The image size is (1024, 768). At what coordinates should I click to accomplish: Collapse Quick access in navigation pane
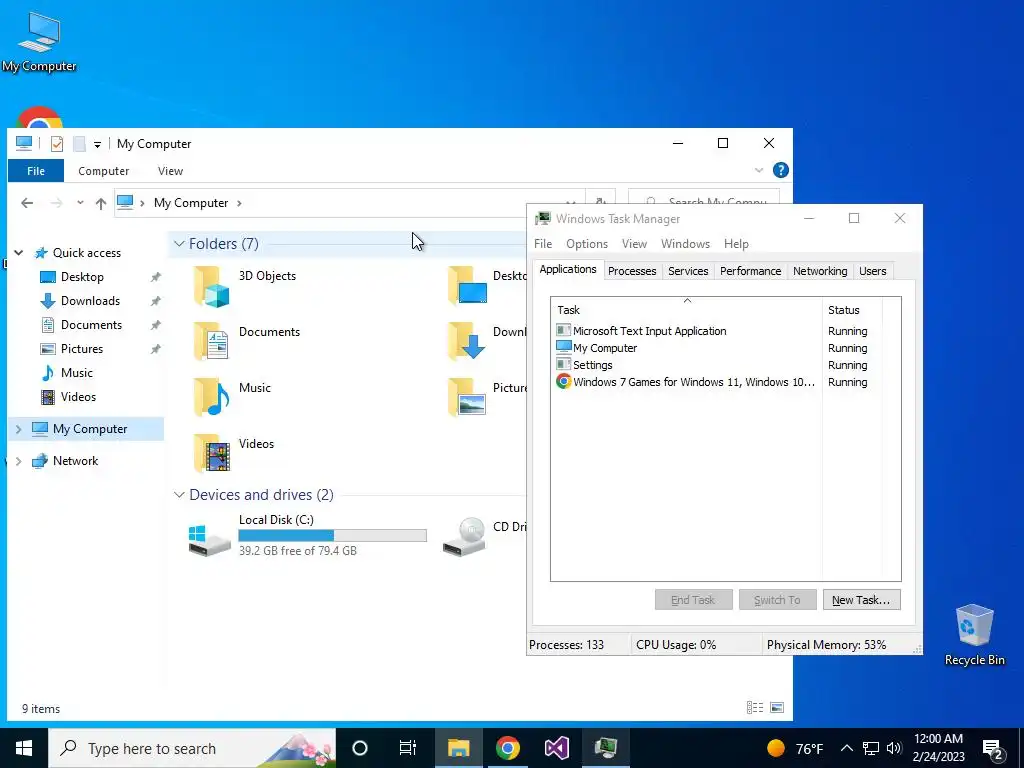[x=19, y=253]
